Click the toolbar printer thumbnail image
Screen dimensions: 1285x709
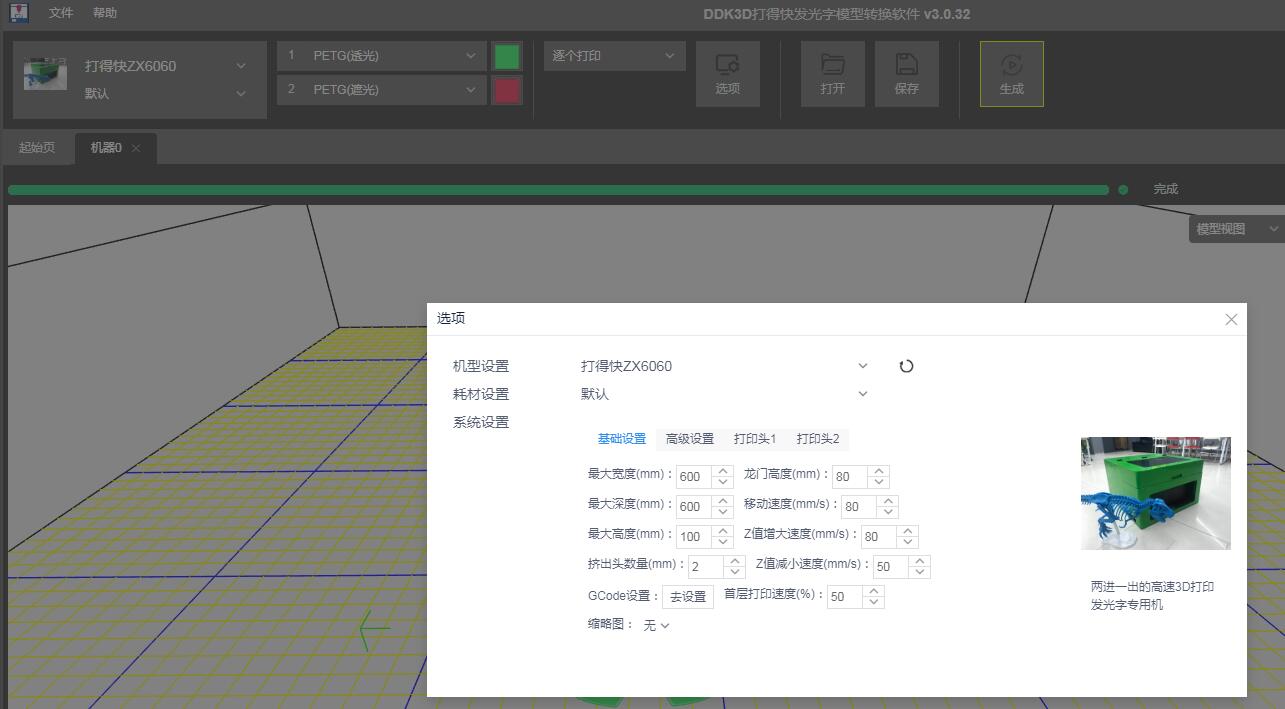(x=45, y=75)
